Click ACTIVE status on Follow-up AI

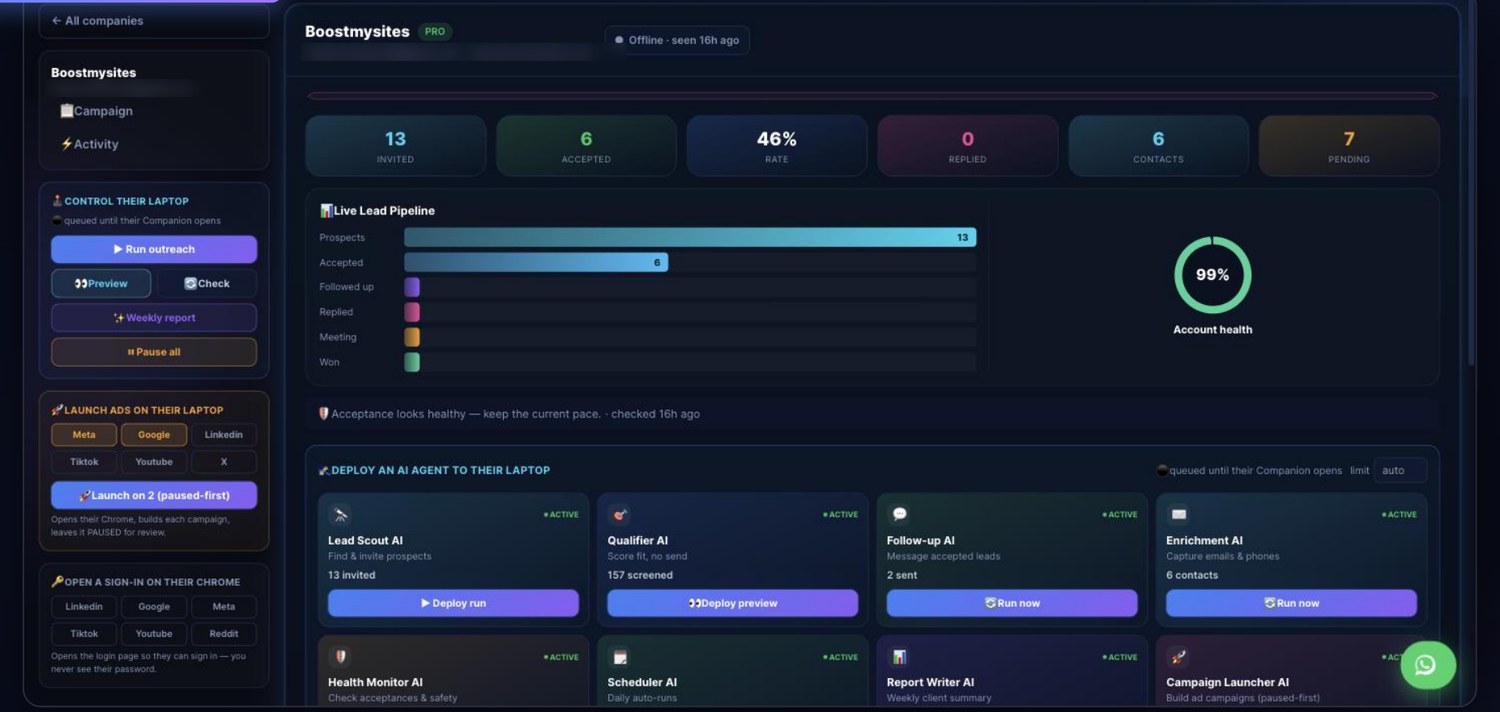click(x=1120, y=515)
